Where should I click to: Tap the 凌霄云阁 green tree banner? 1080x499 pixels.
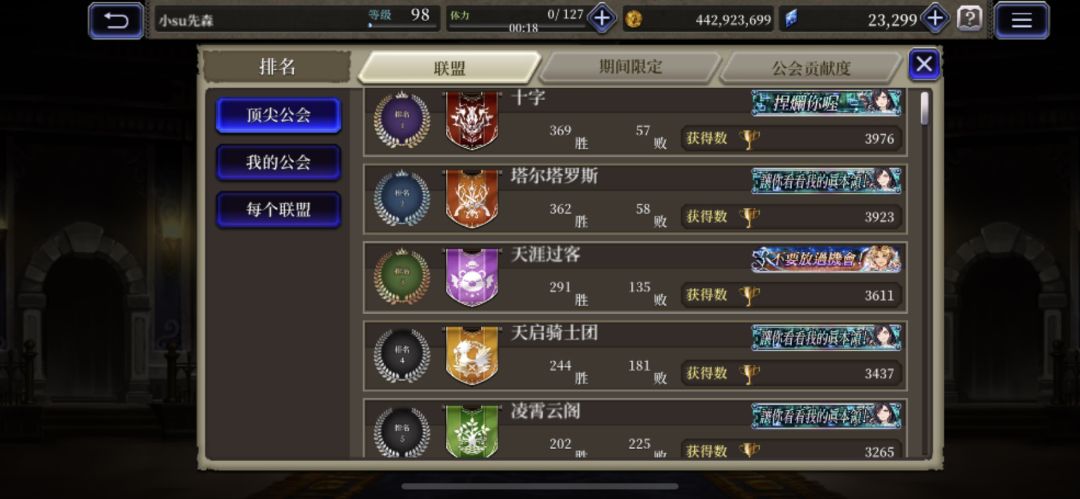click(472, 431)
